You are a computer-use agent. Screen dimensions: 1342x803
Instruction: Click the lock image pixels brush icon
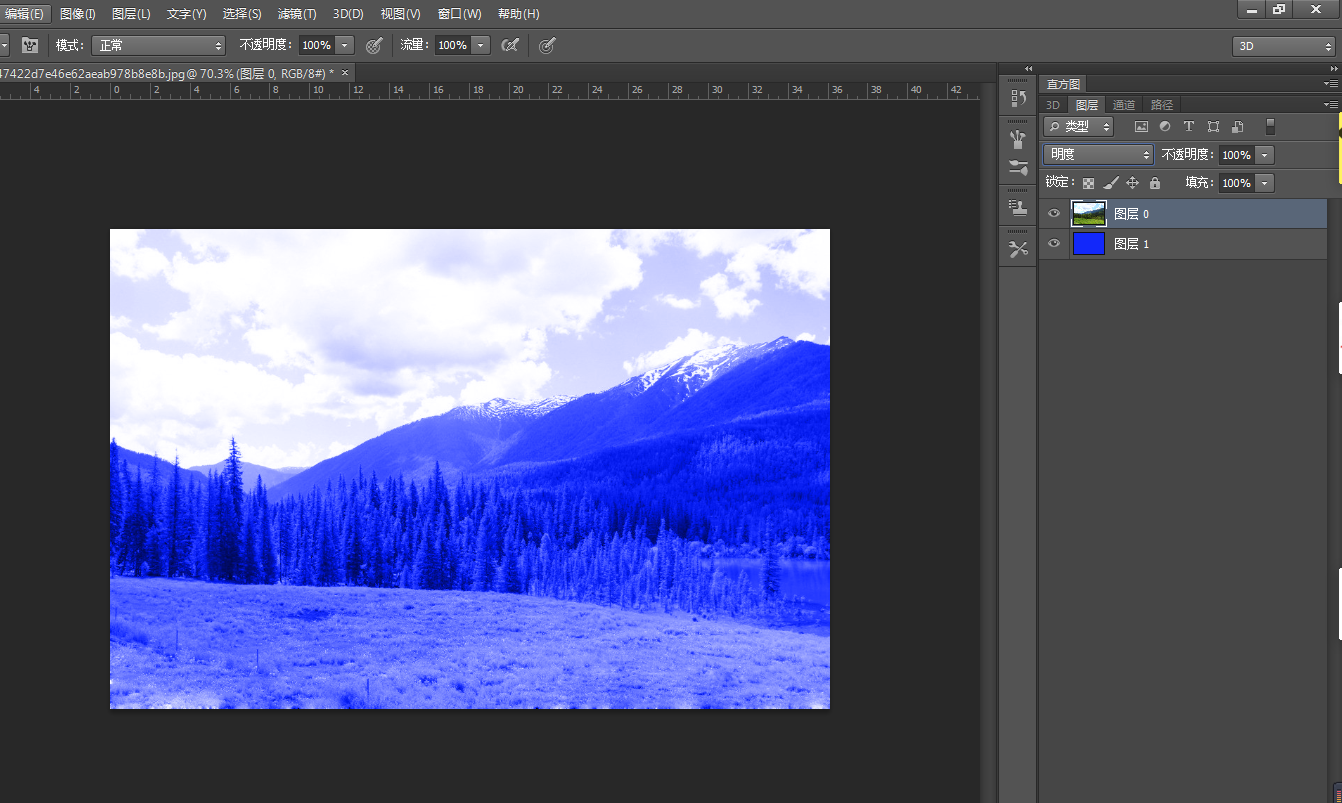[1110, 183]
